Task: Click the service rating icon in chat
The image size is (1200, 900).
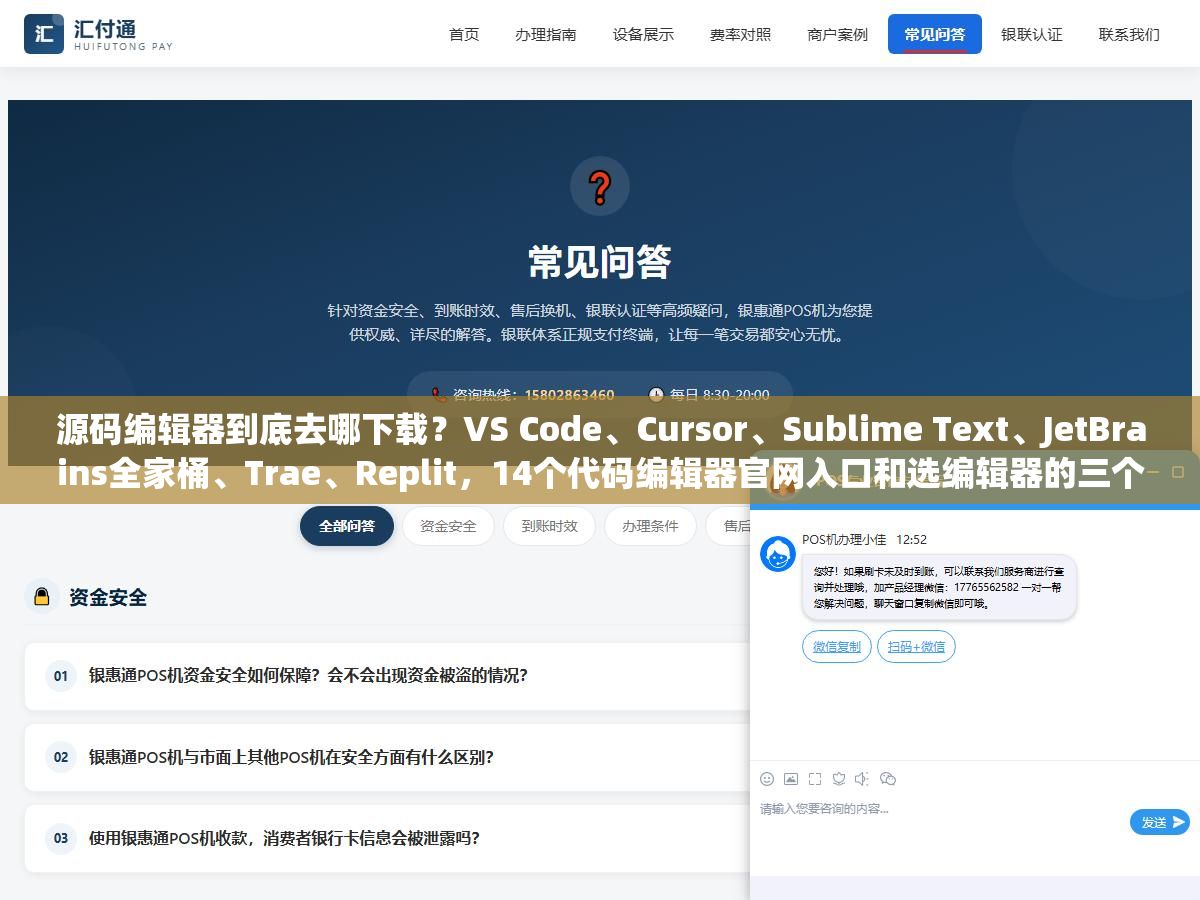Action: [839, 779]
